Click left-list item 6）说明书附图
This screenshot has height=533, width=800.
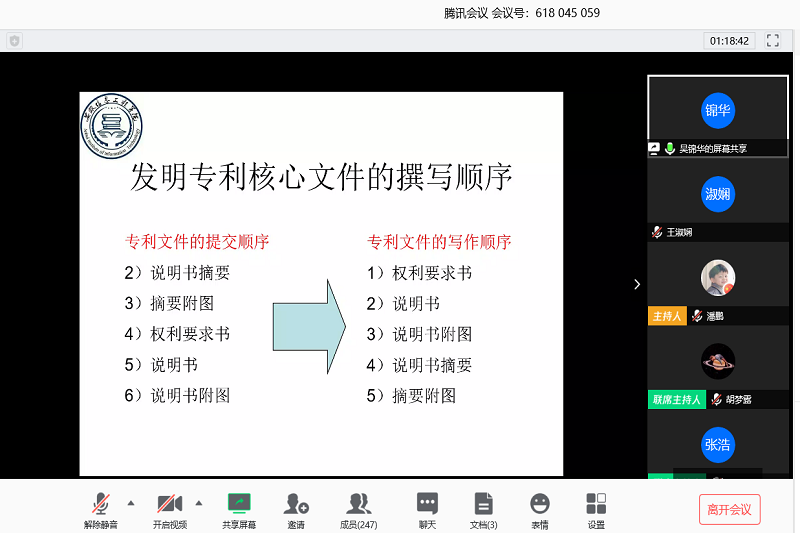click(x=177, y=395)
